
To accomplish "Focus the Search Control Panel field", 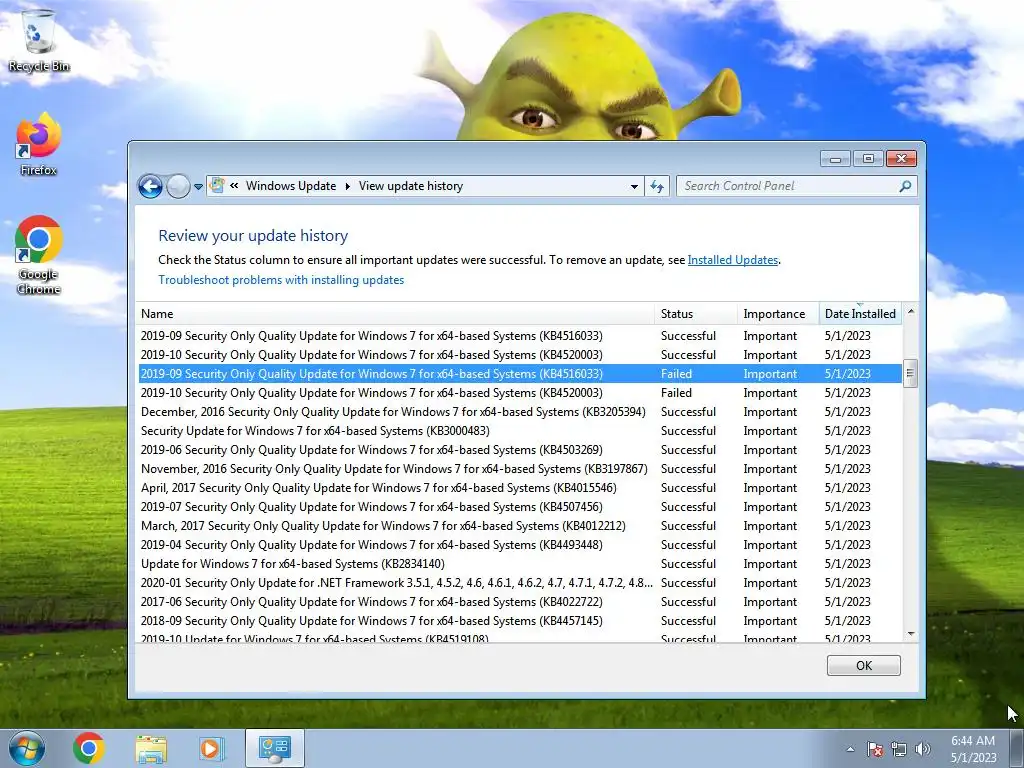I will point(796,186).
